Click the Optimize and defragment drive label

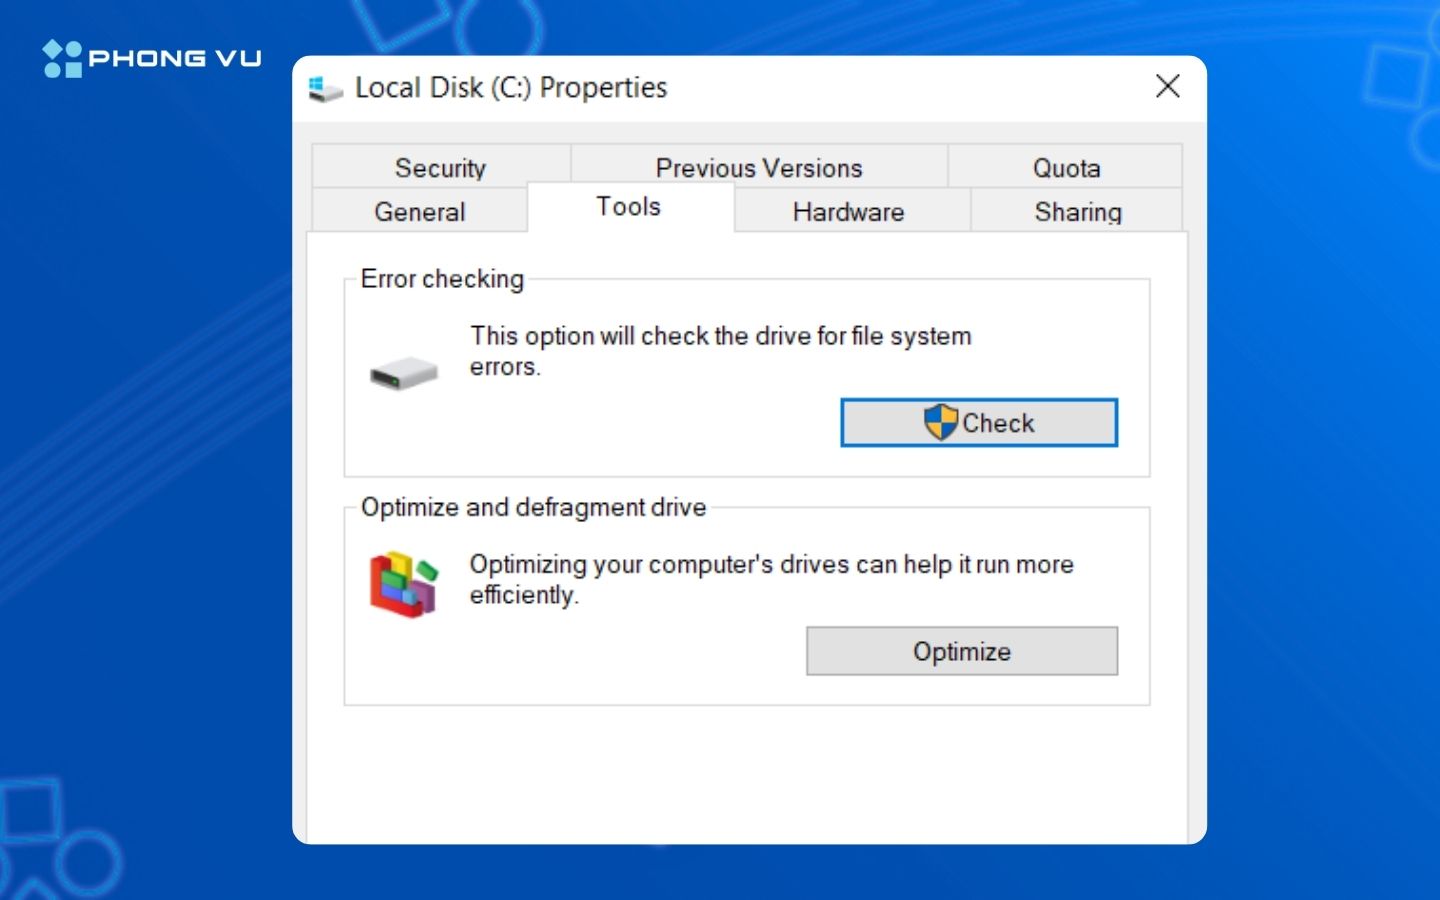[533, 508]
